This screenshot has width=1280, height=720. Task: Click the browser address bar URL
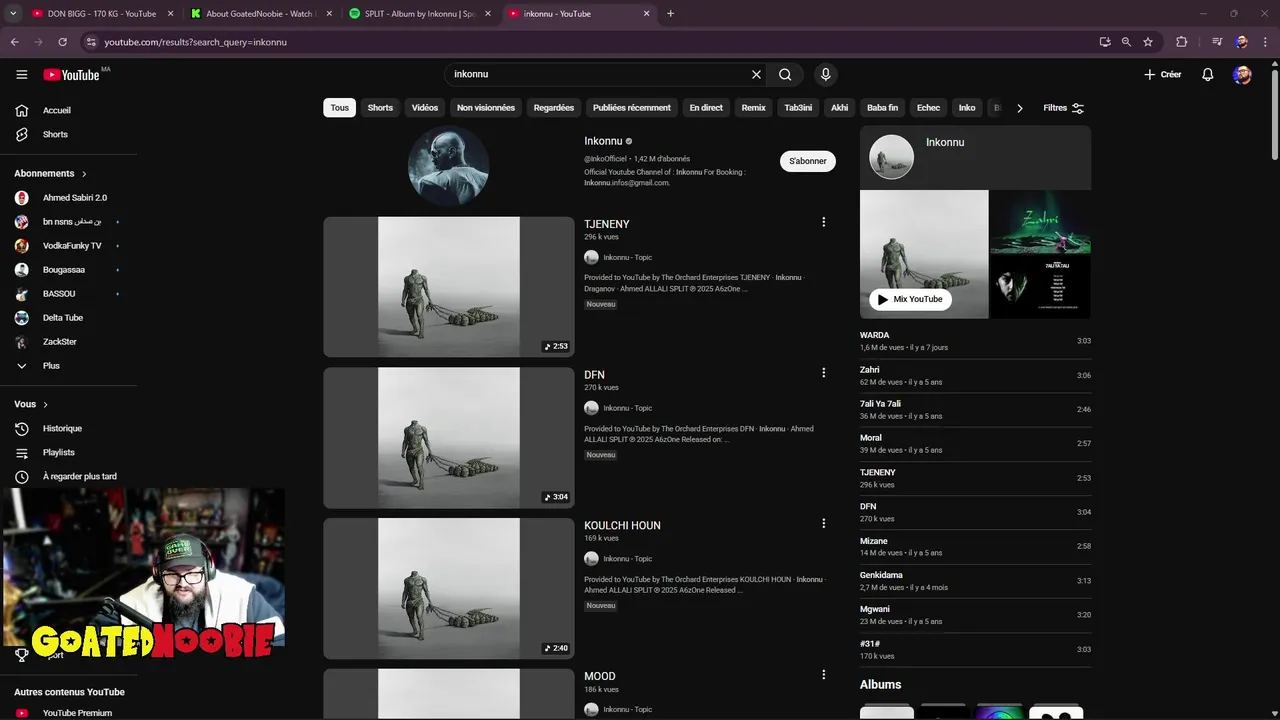click(195, 42)
